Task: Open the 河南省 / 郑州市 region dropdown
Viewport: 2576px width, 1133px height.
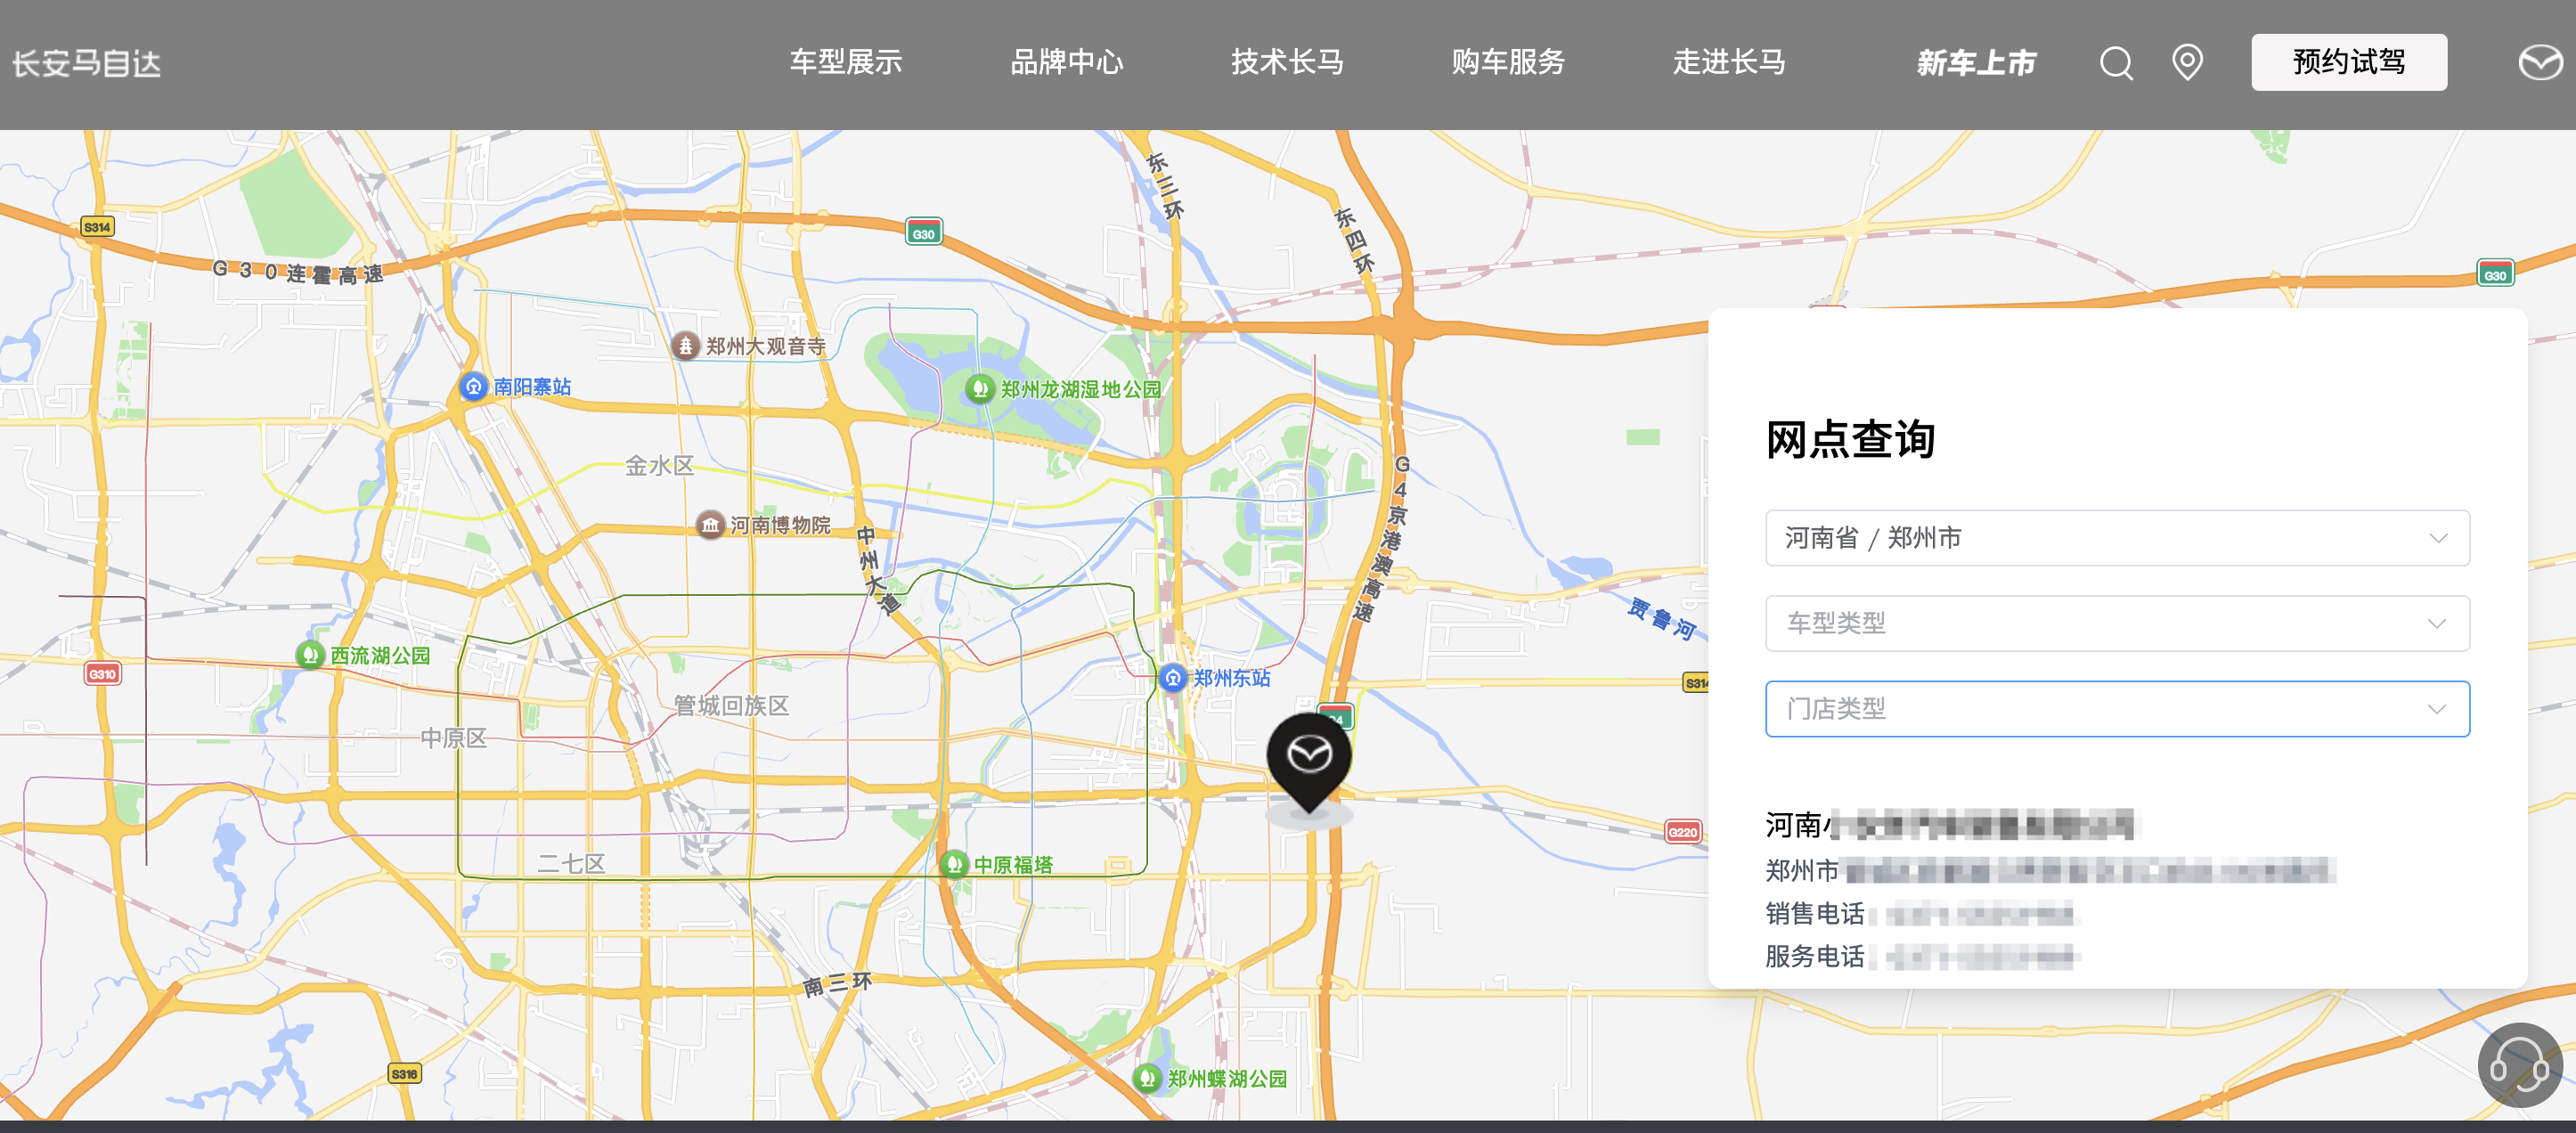Action: tap(2116, 538)
